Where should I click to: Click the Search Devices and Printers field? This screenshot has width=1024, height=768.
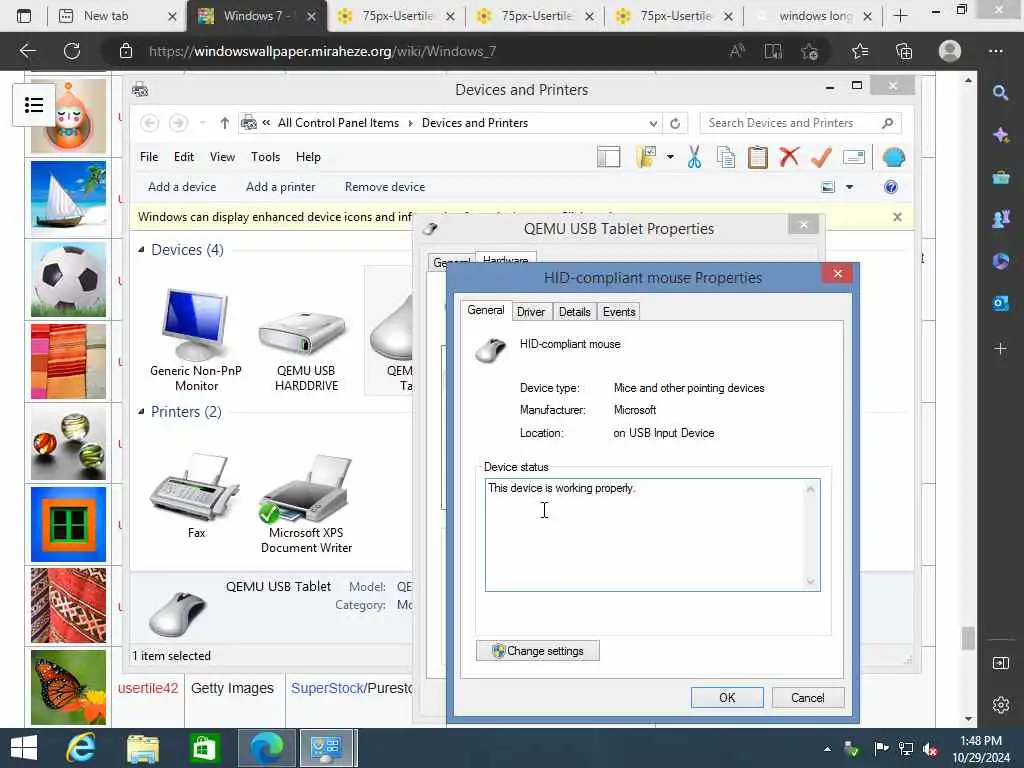(x=800, y=123)
